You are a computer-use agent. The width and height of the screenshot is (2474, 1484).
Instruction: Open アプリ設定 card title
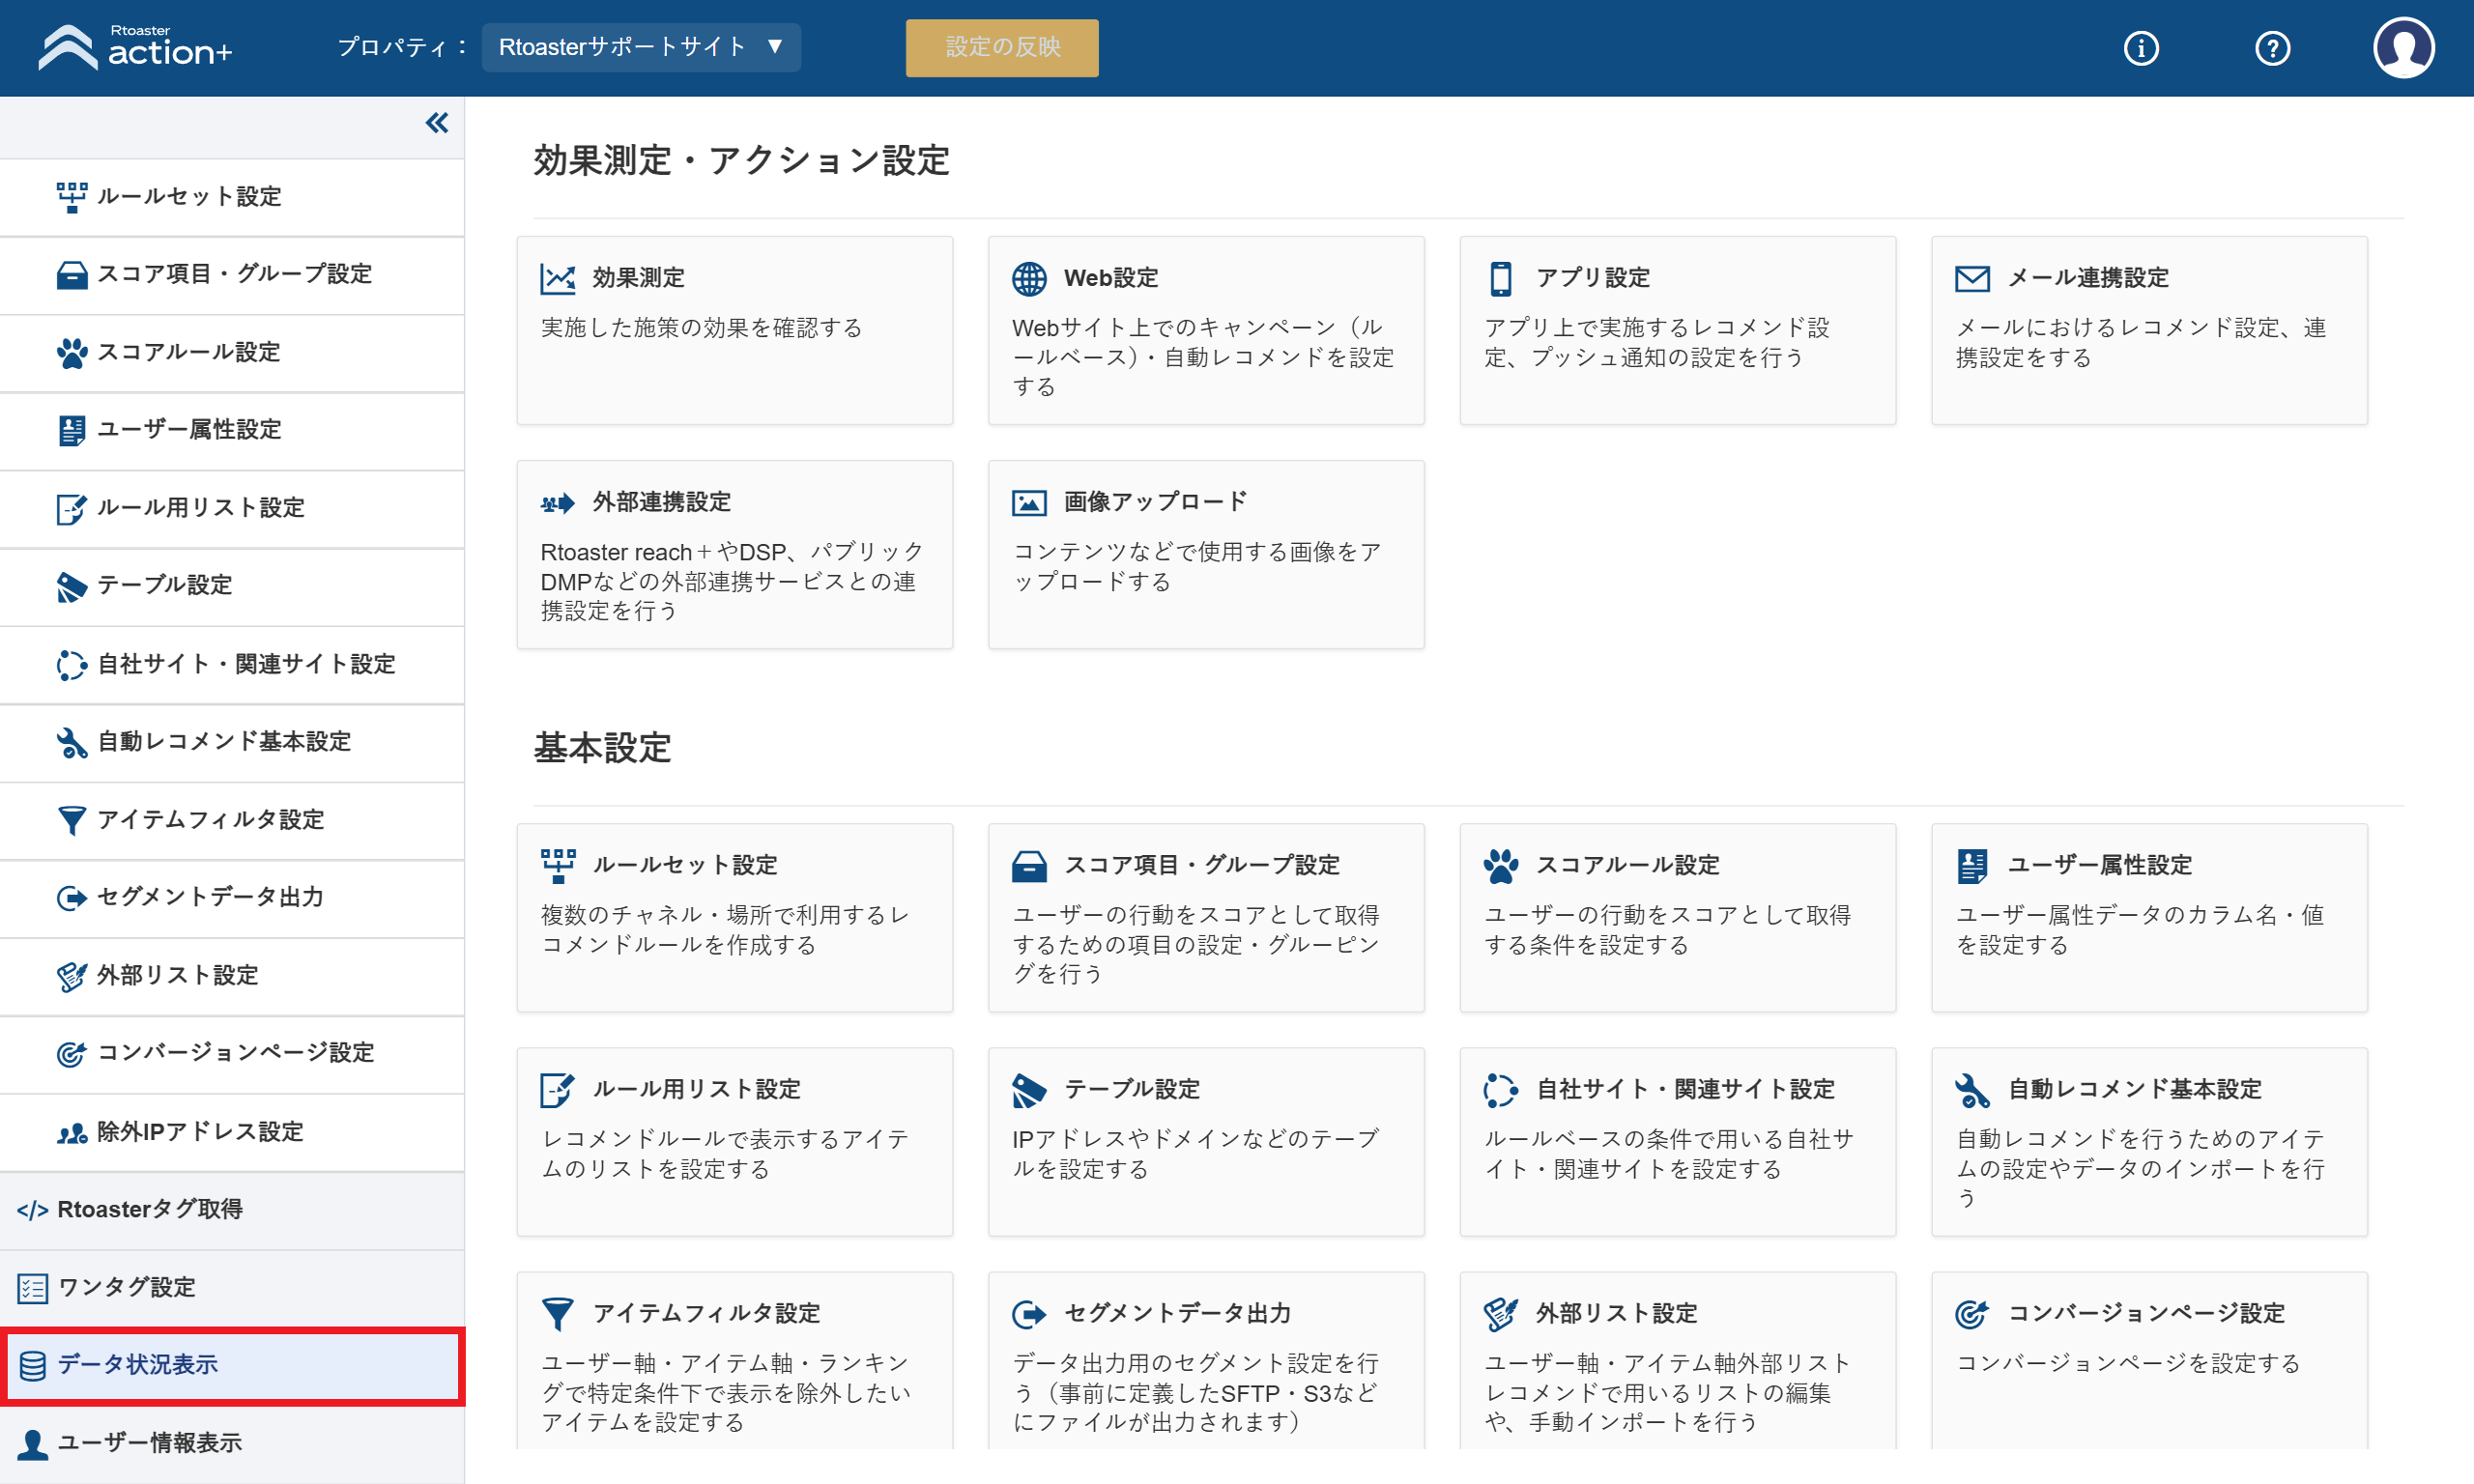click(x=1592, y=278)
